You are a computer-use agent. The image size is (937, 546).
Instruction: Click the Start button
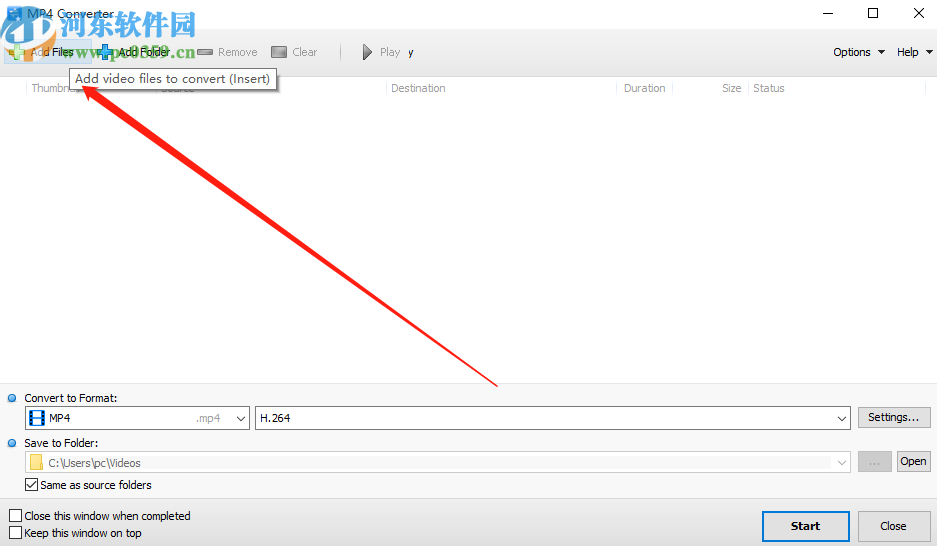[806, 526]
